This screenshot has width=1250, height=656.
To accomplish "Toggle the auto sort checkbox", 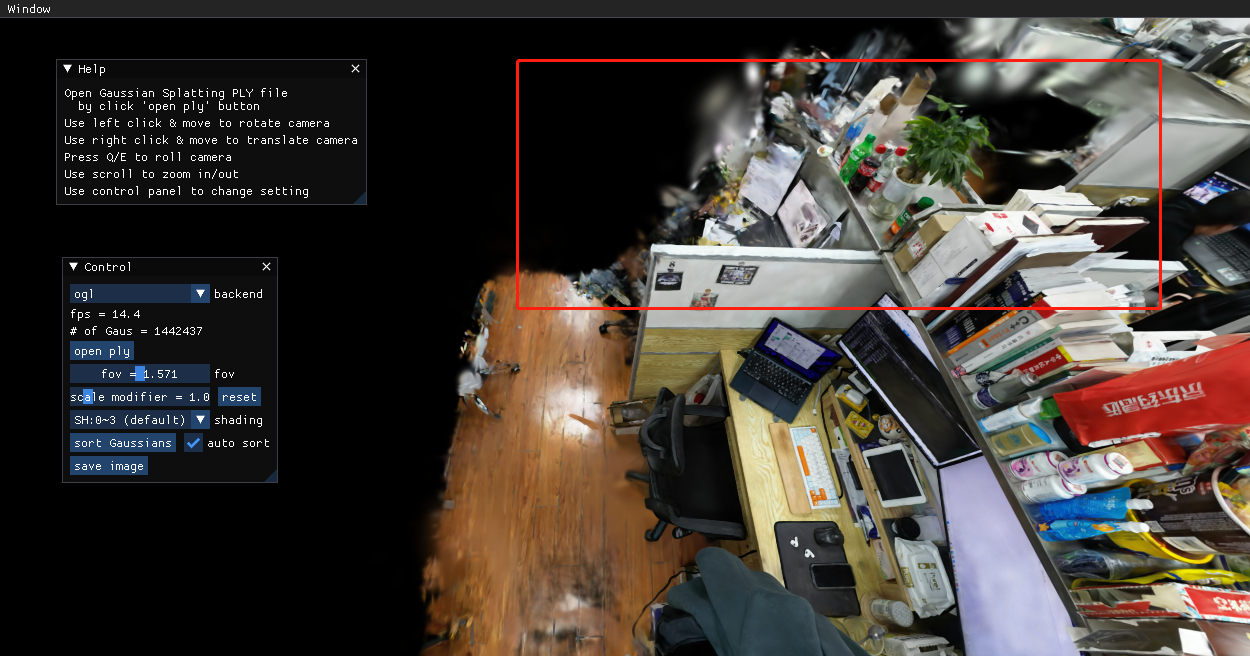I will coord(194,443).
